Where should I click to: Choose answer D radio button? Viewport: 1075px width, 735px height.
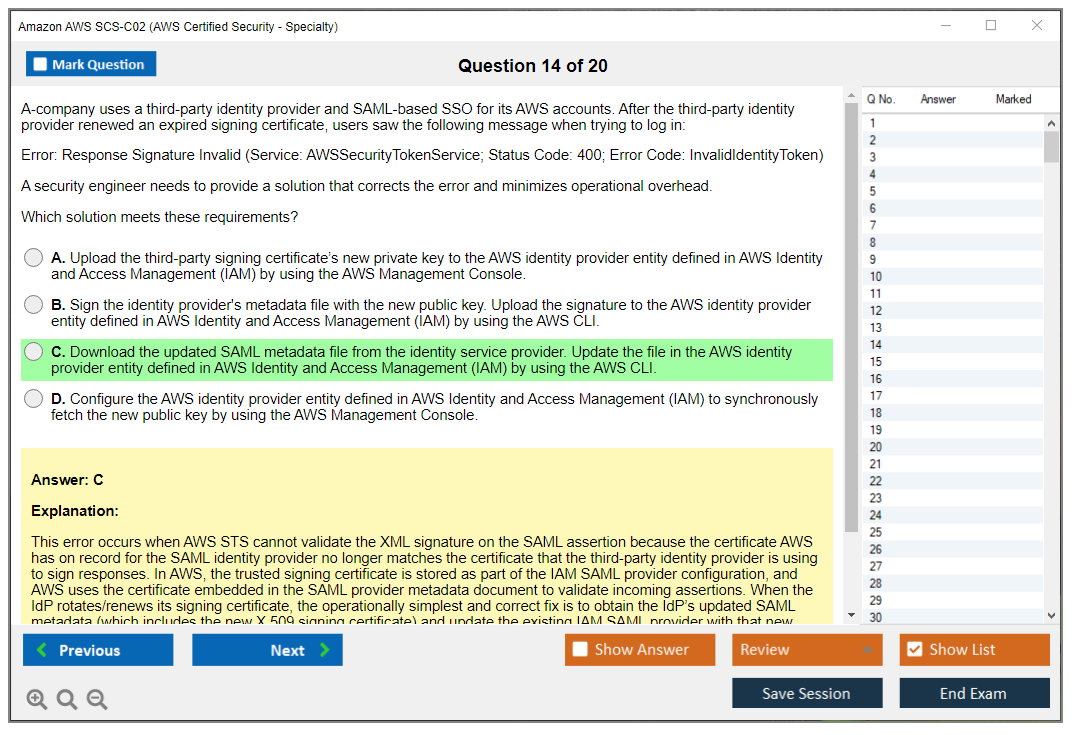(34, 399)
